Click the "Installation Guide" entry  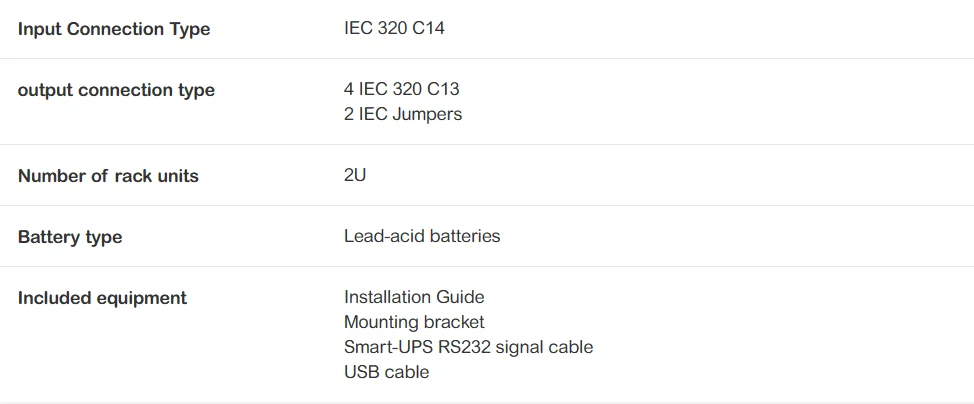pos(413,297)
